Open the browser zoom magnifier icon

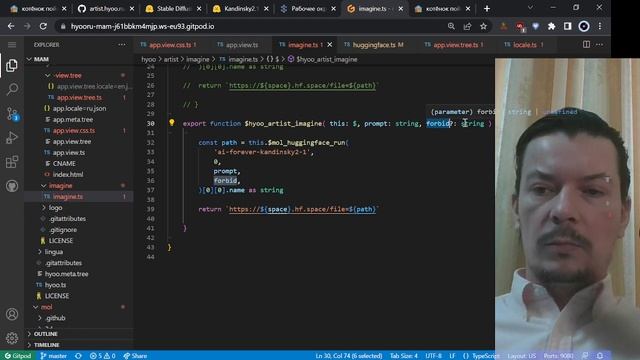point(451,26)
